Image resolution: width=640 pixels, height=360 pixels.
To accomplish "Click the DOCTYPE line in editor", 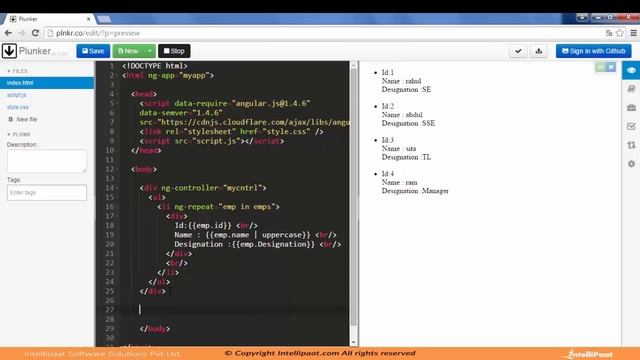I will coord(155,66).
